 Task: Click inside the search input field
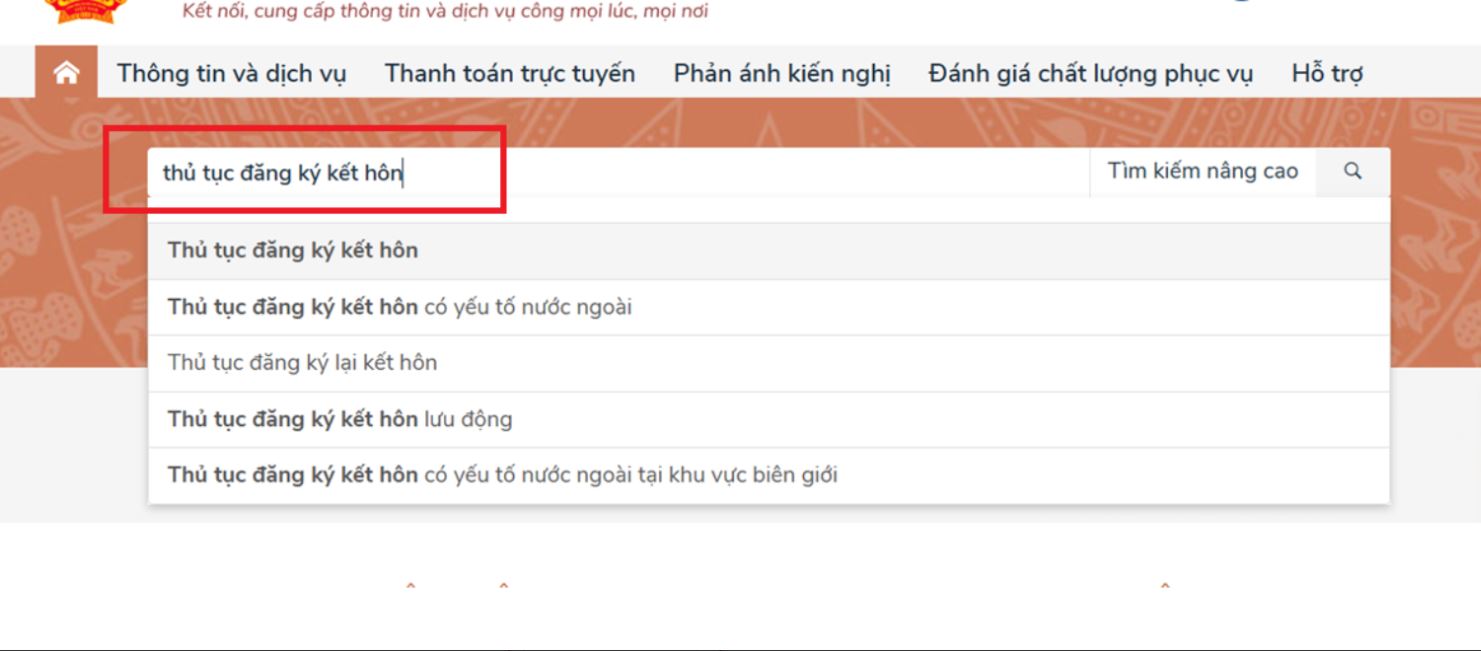(600, 170)
